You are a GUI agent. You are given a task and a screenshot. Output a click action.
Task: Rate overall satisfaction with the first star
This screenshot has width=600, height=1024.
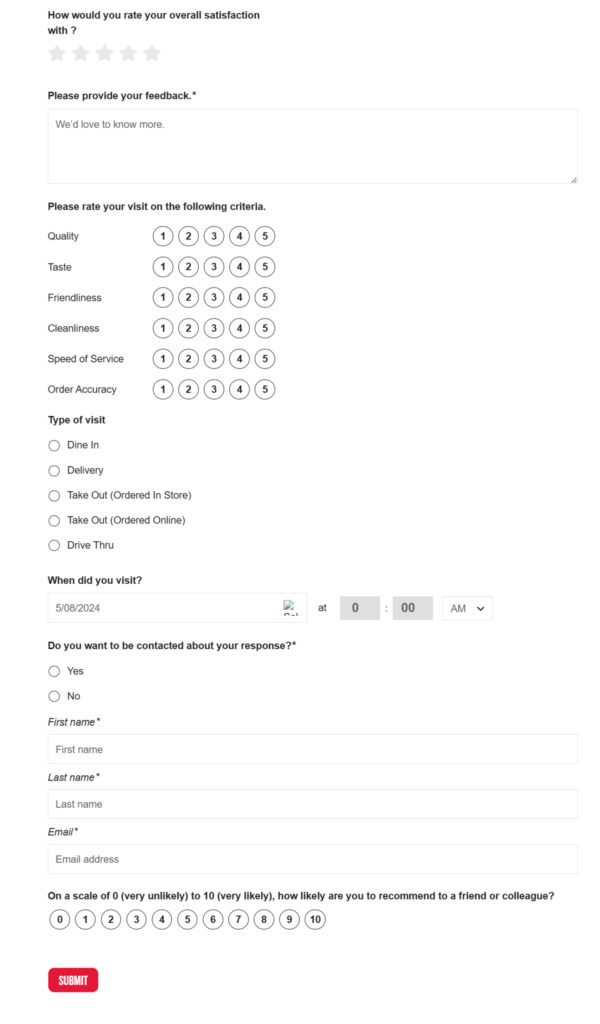pyautogui.click(x=57, y=53)
